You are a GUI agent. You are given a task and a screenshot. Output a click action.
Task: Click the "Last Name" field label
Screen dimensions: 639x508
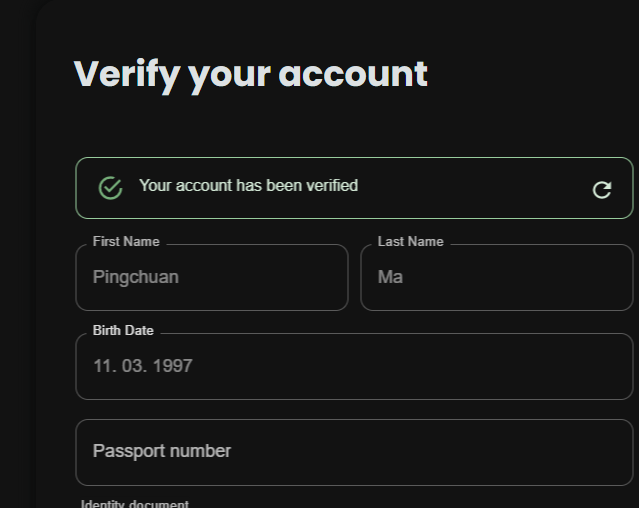click(x=410, y=242)
